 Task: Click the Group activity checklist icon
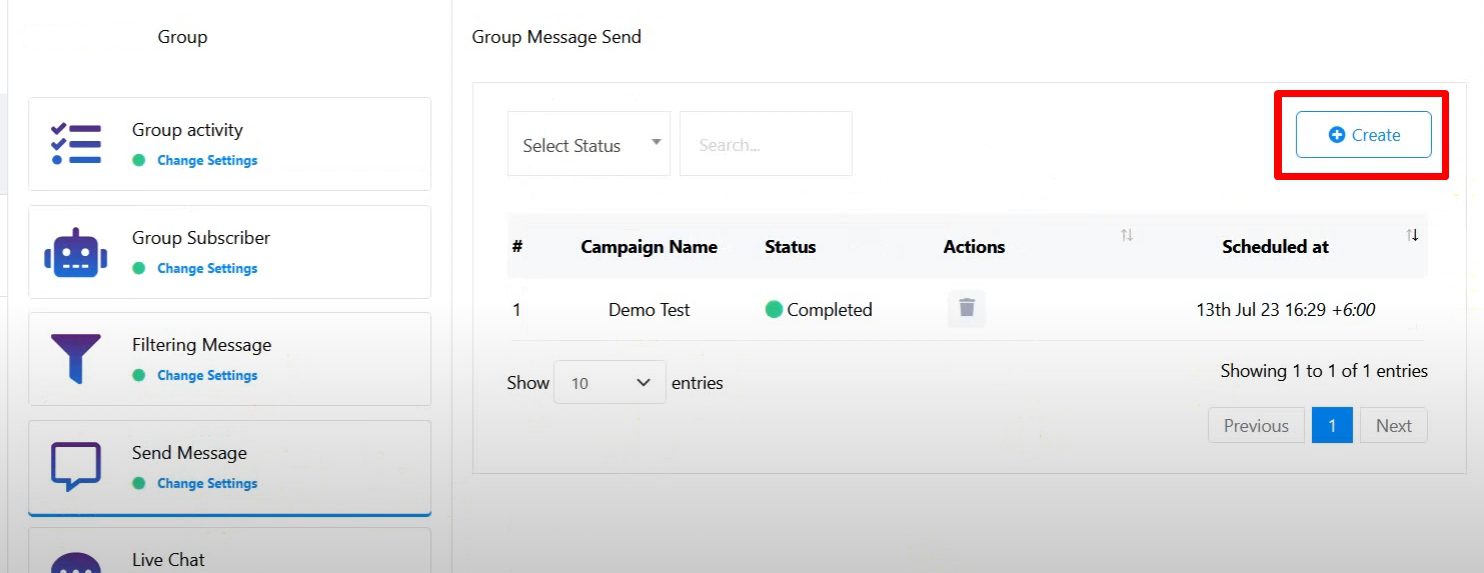click(76, 144)
